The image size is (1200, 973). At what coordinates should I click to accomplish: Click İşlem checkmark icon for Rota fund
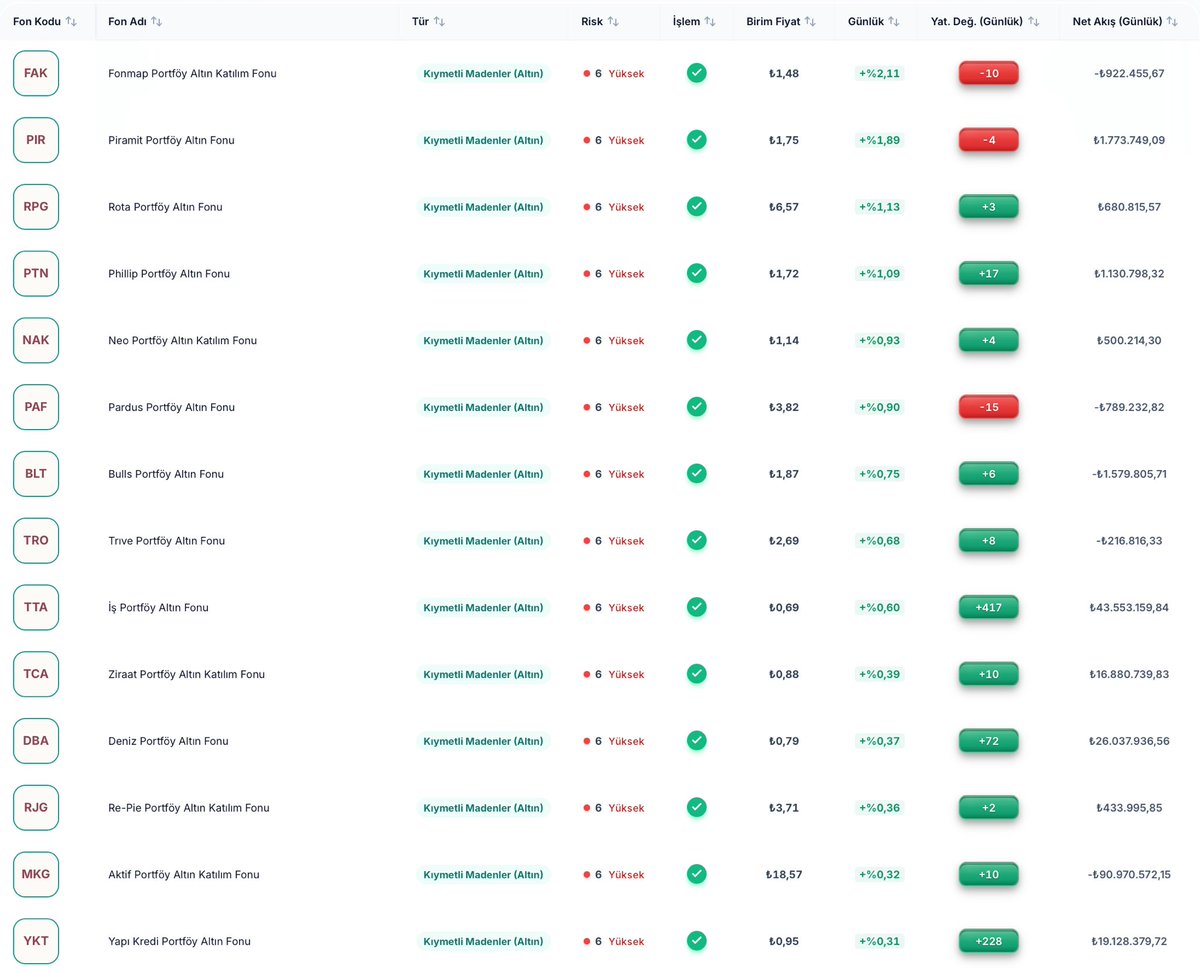point(697,206)
